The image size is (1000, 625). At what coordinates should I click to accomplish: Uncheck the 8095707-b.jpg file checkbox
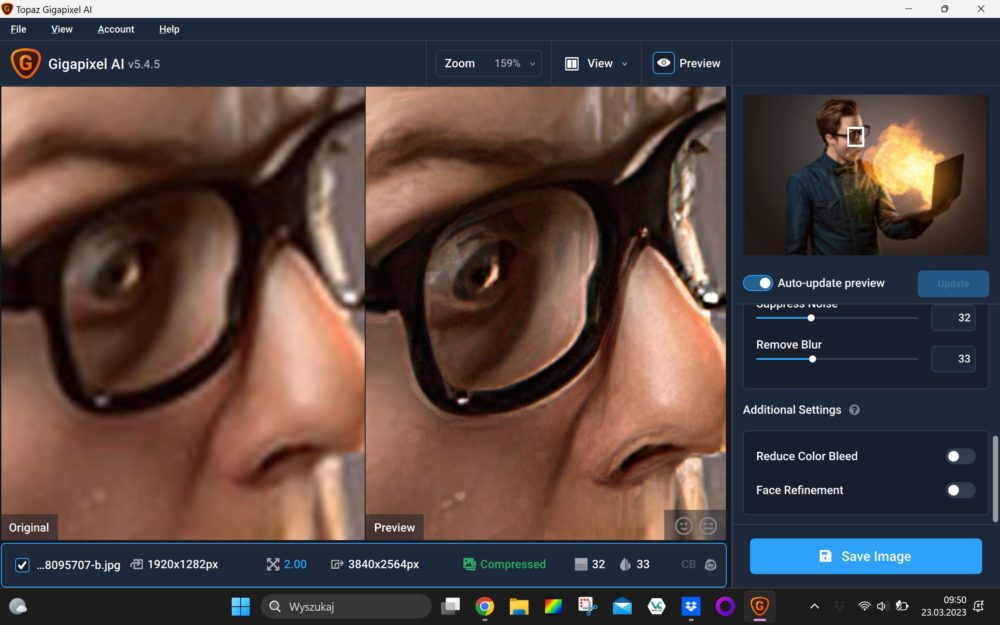tap(22, 565)
